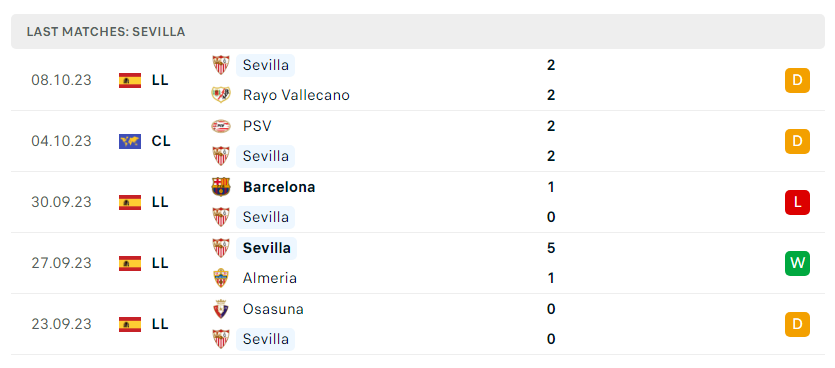835x368 pixels.
Task: Click the Almeria club crest icon
Action: point(220,278)
